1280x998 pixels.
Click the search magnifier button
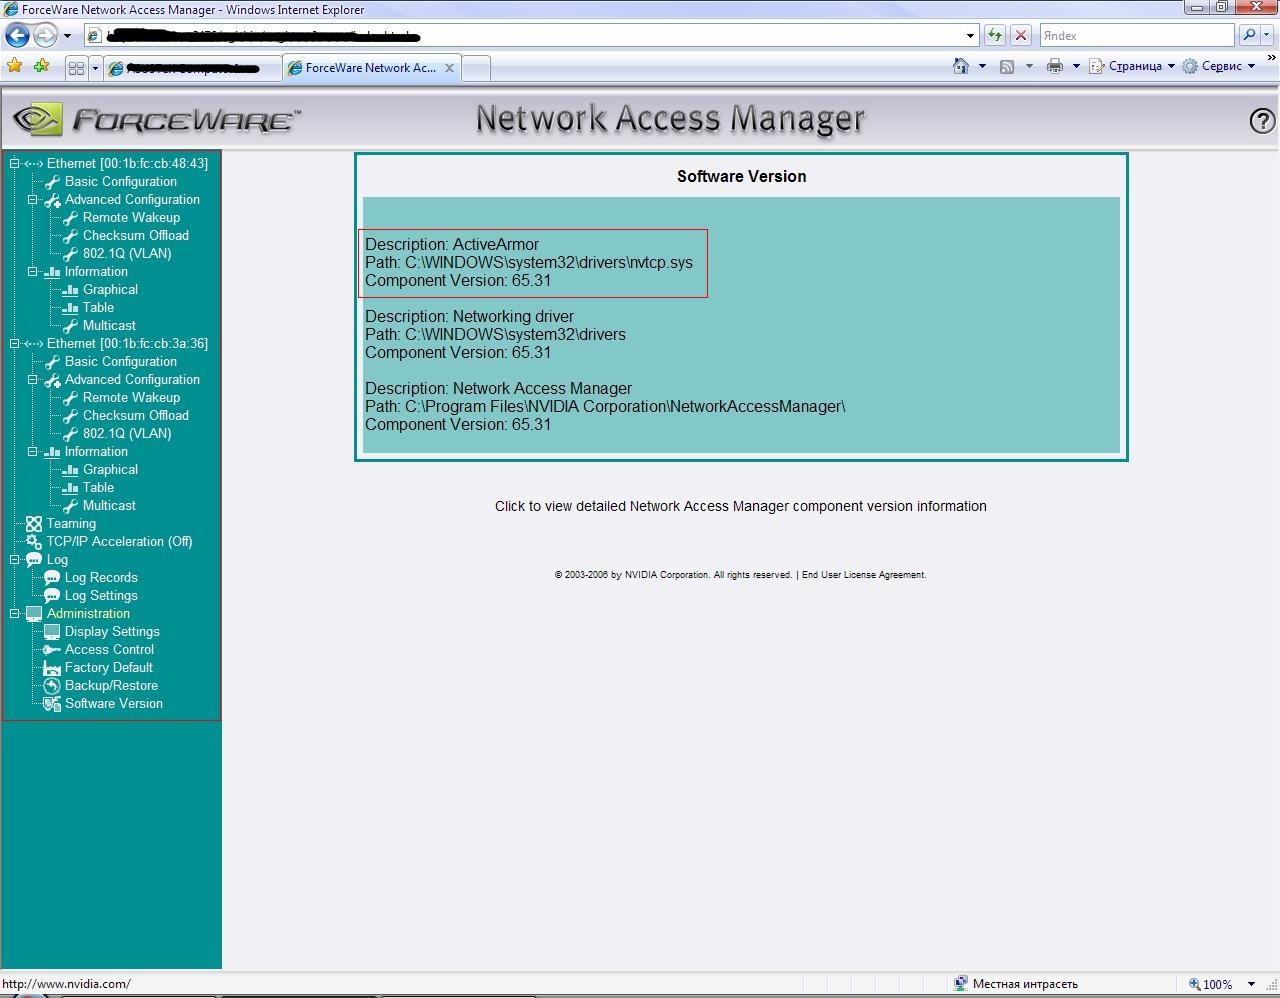1249,36
